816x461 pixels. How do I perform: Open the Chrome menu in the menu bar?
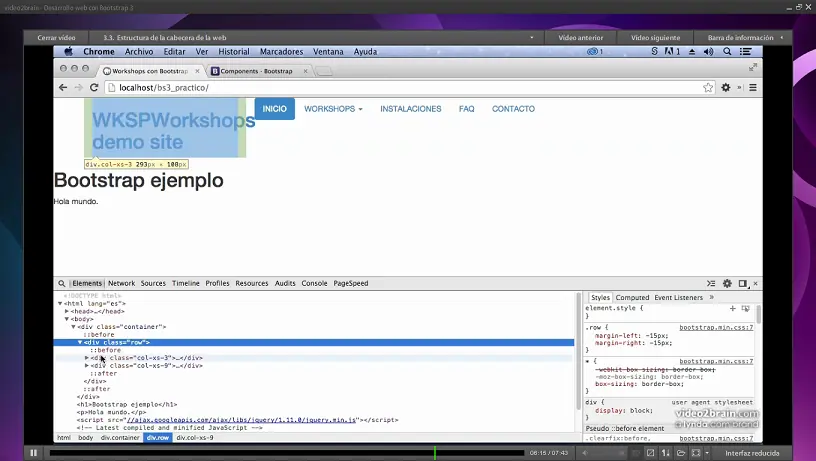tap(99, 52)
